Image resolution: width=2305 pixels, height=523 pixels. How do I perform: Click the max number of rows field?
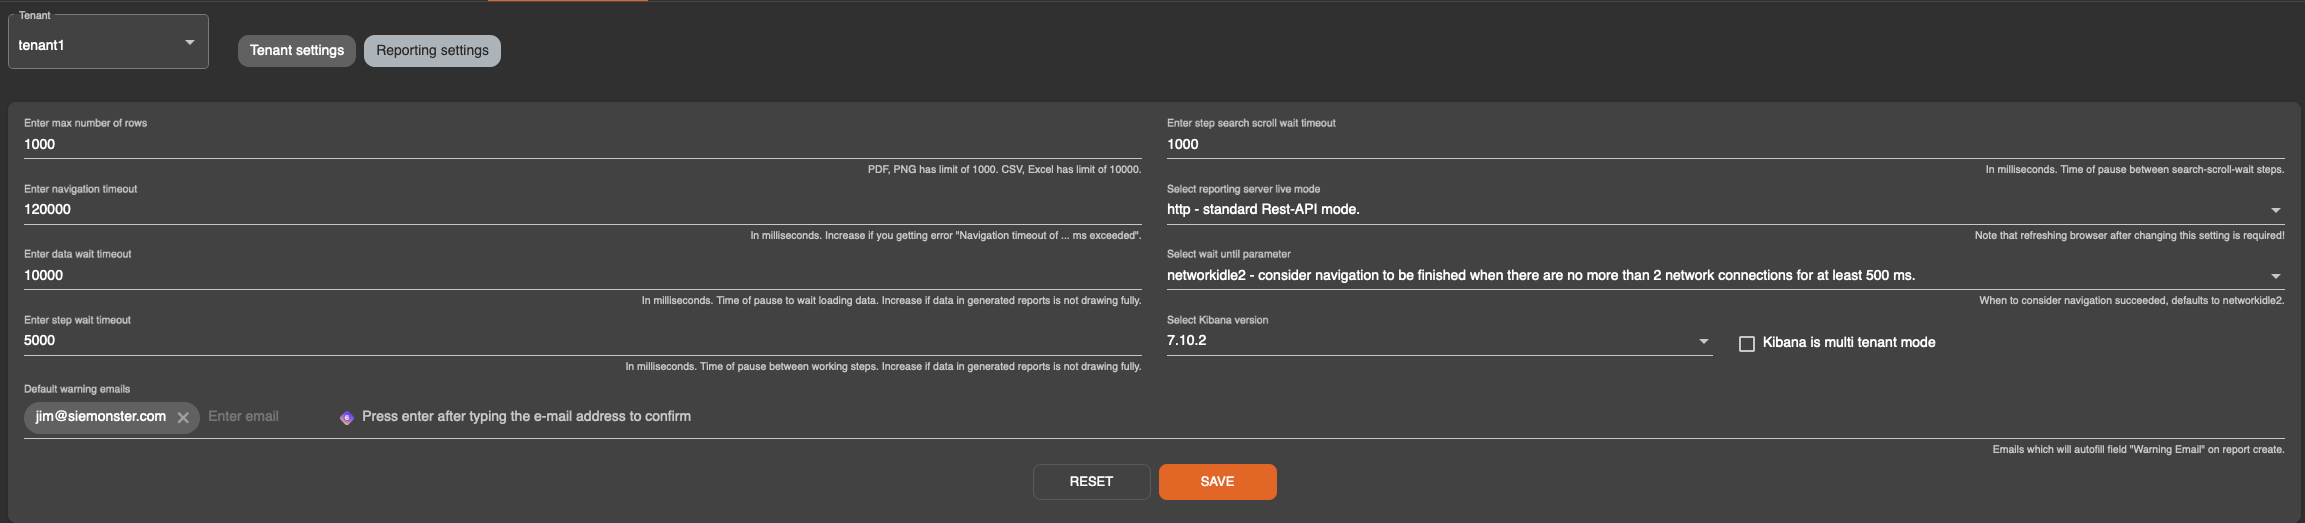[x=582, y=144]
